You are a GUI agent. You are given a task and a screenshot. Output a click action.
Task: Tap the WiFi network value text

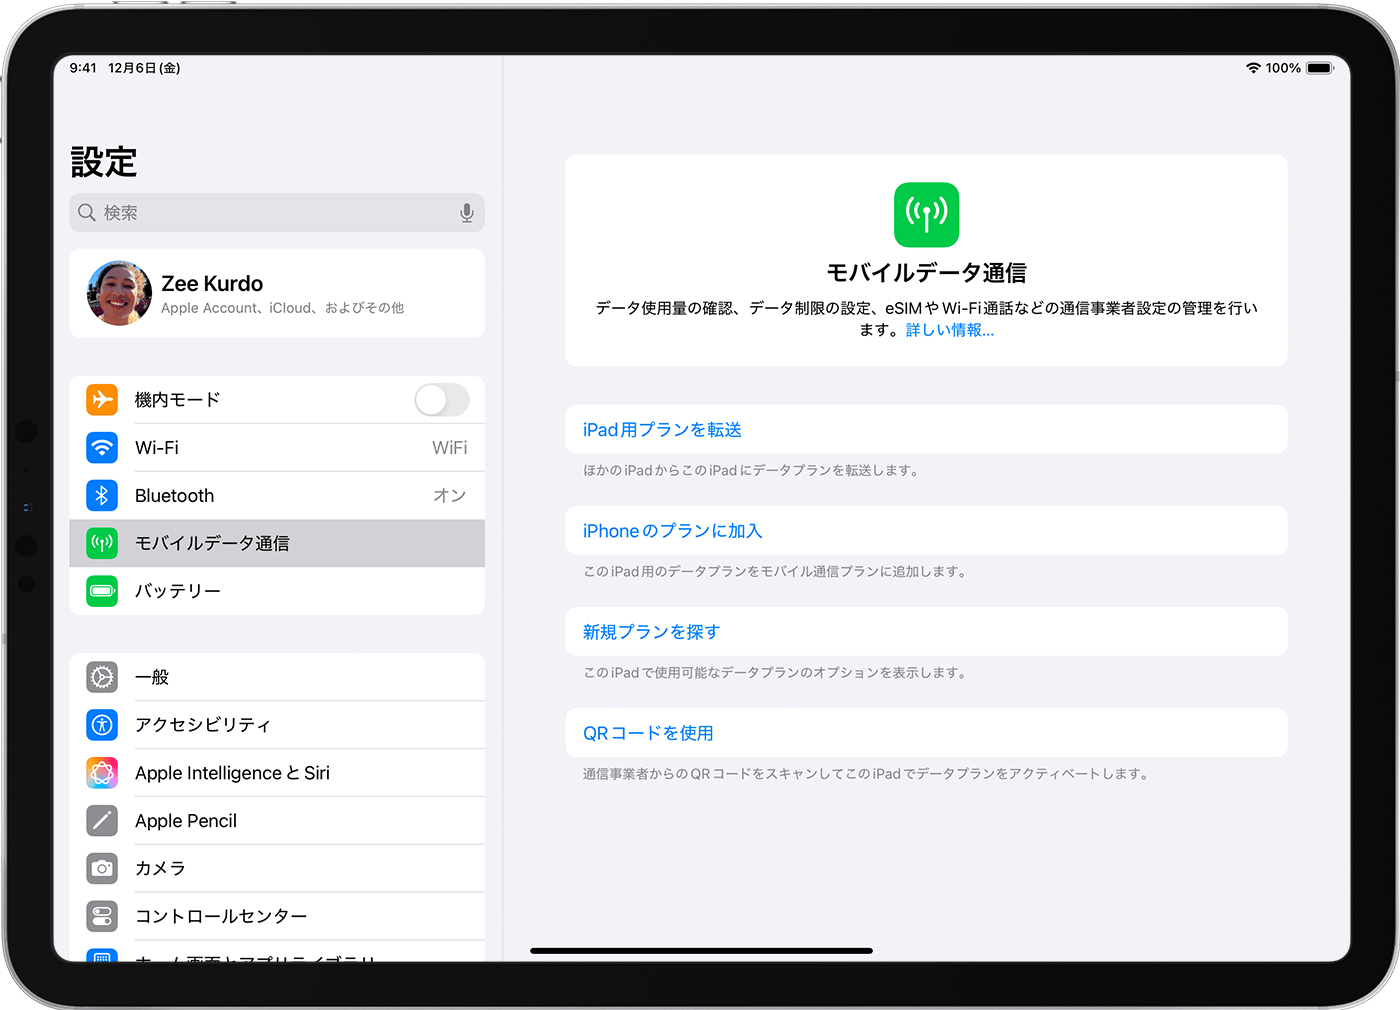coord(449,447)
